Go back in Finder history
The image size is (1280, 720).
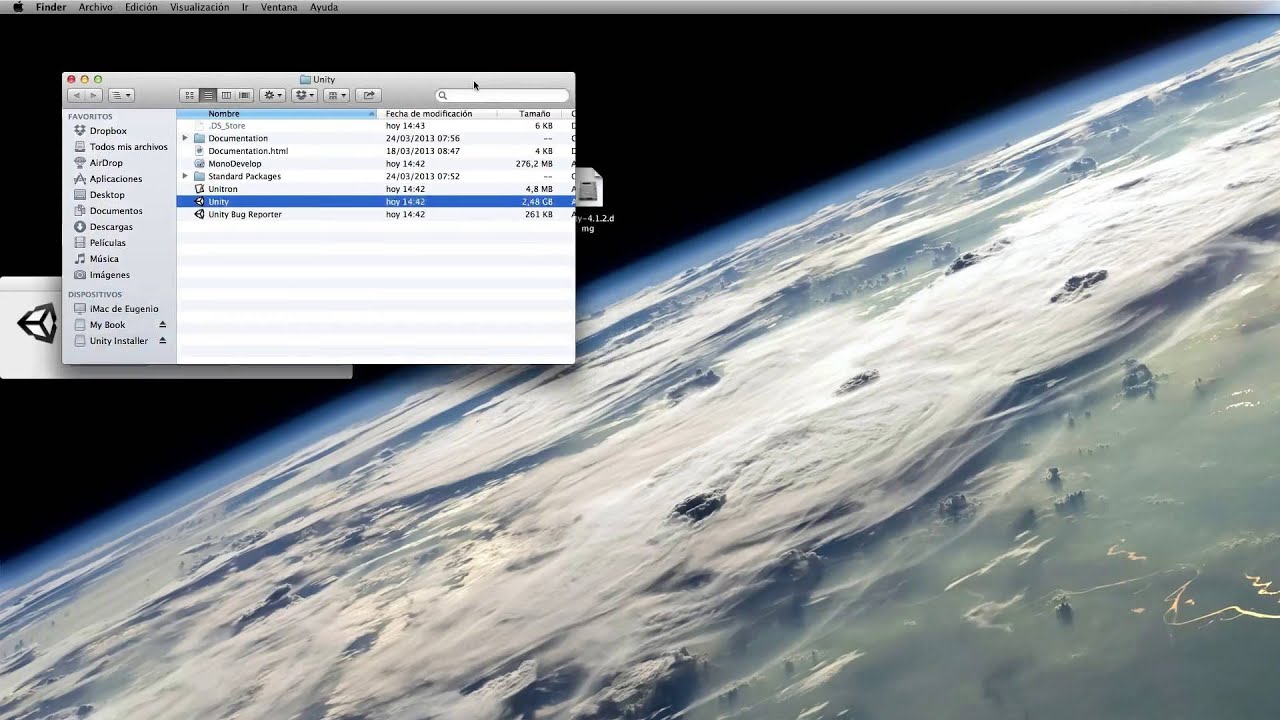coord(76,95)
